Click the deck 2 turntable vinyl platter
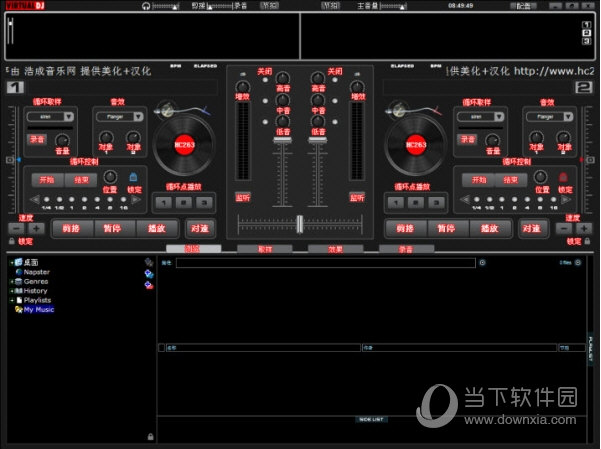 pyautogui.click(x=416, y=145)
